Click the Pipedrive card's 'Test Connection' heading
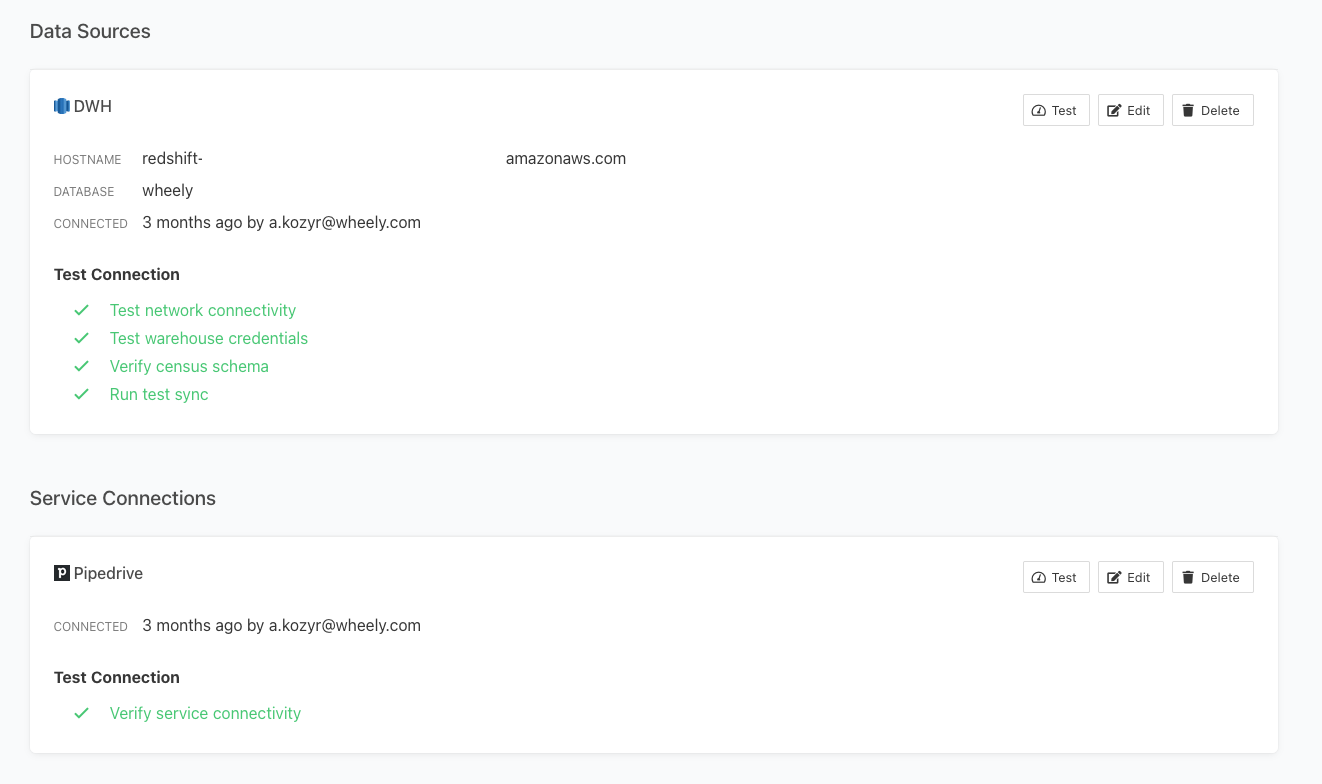Viewport: 1322px width, 784px height. pyautogui.click(x=117, y=677)
